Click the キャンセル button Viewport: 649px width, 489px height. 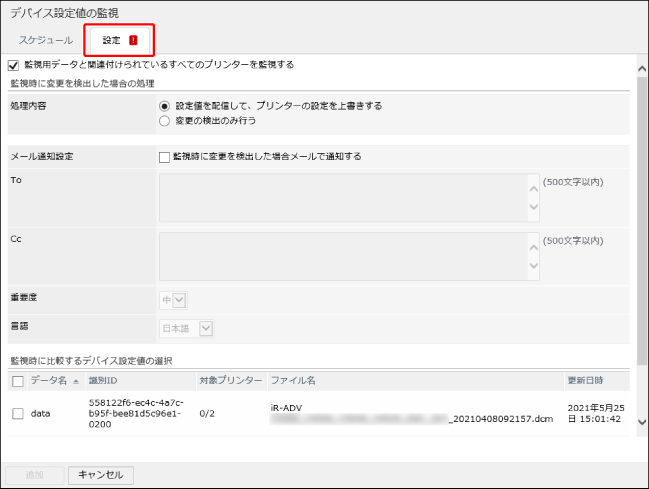pyautogui.click(x=100, y=475)
